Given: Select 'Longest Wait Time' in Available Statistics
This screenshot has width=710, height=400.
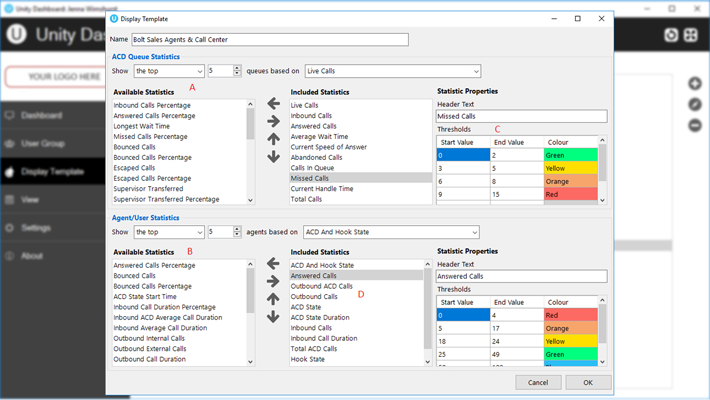Looking at the screenshot, I should pyautogui.click(x=142, y=126).
